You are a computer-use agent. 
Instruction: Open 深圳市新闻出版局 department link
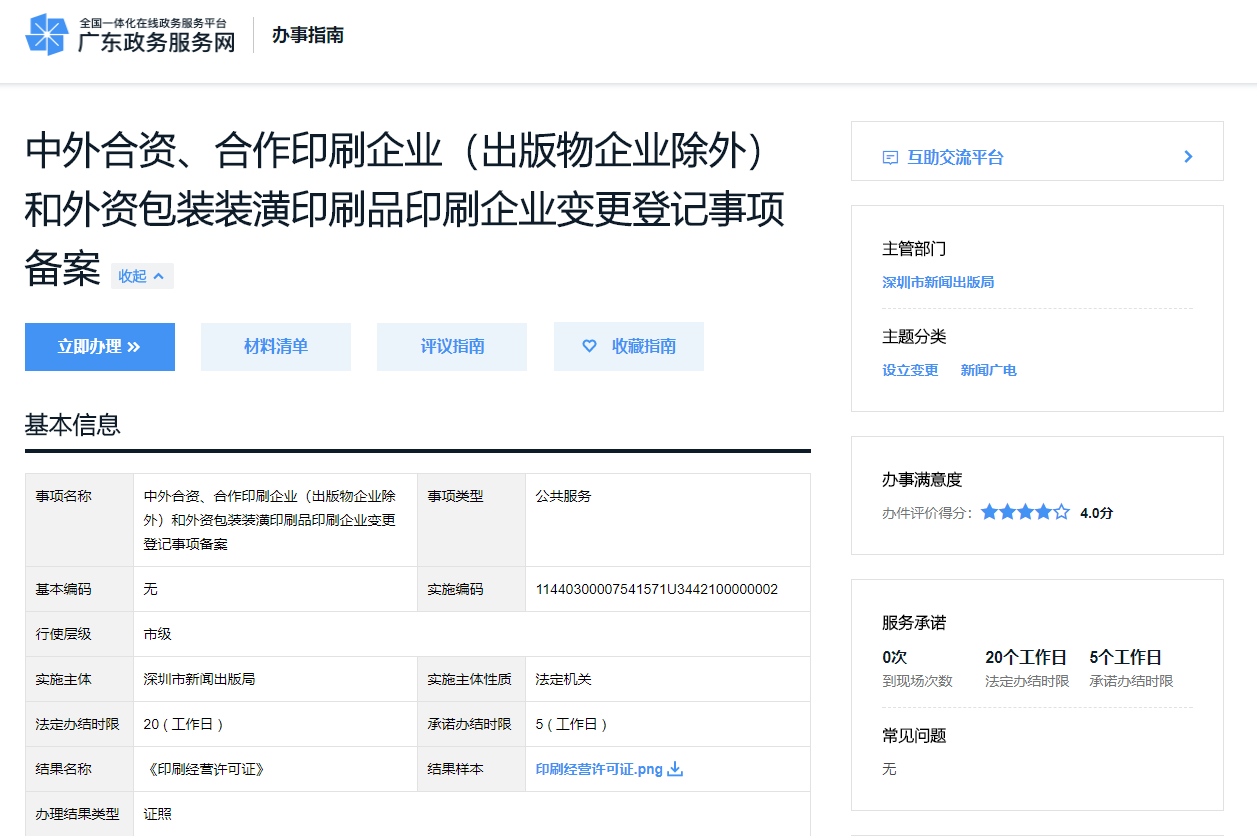(938, 282)
